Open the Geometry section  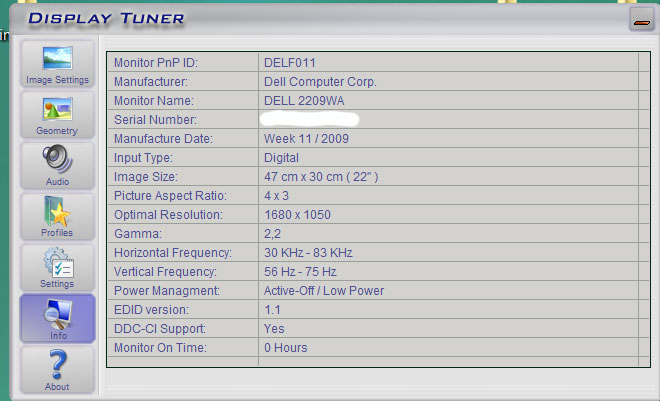57,115
